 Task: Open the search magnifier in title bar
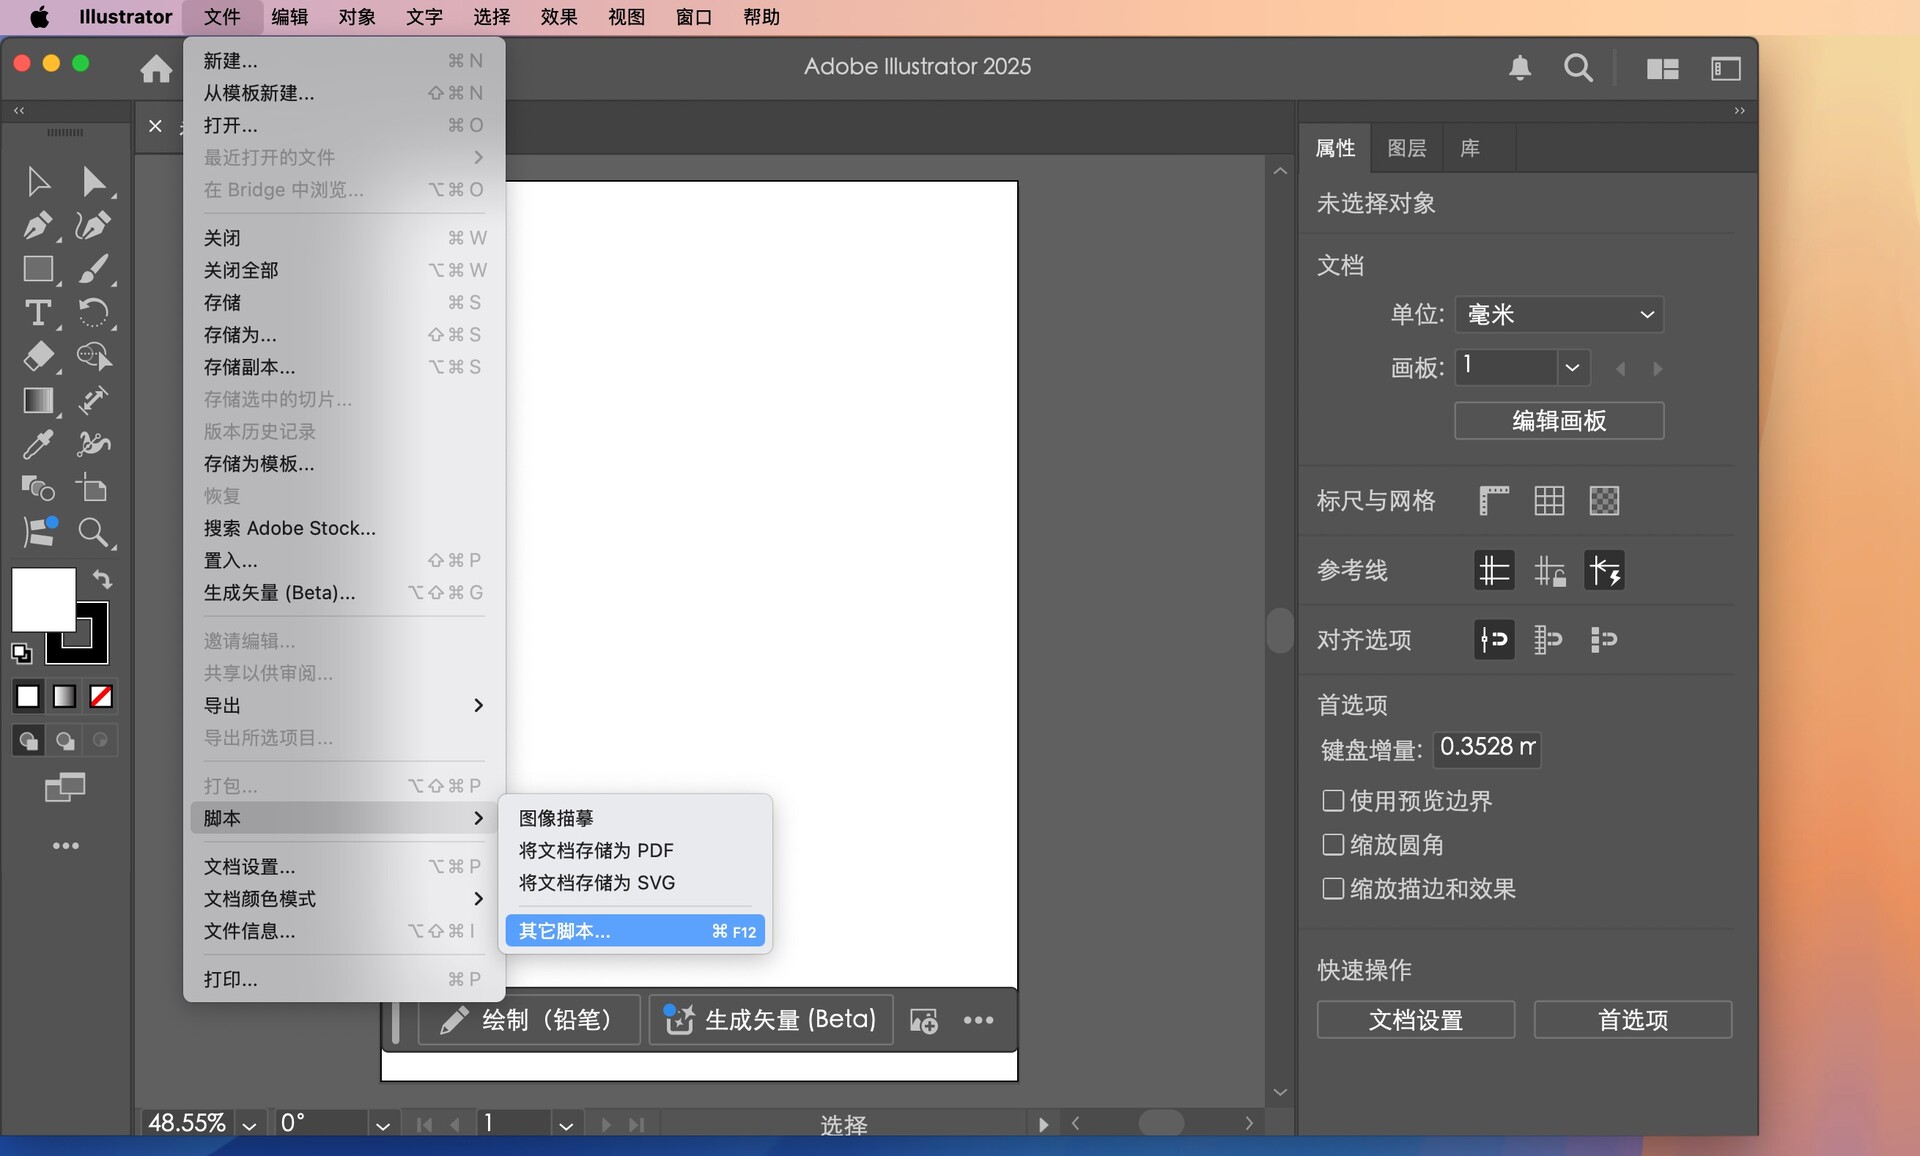tap(1578, 68)
